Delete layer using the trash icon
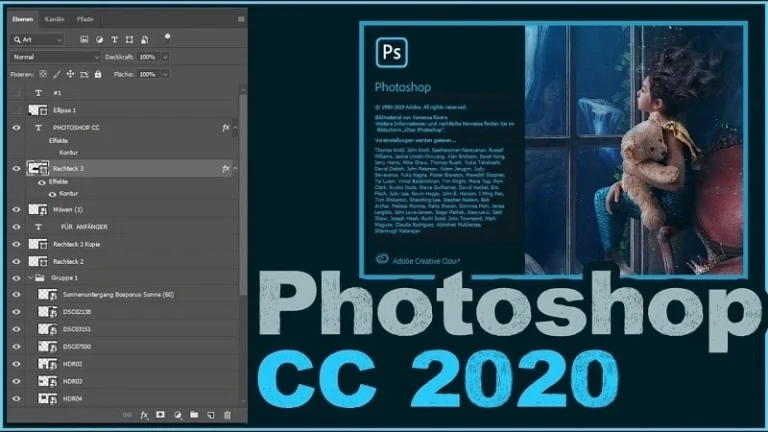768x432 pixels. [x=227, y=415]
